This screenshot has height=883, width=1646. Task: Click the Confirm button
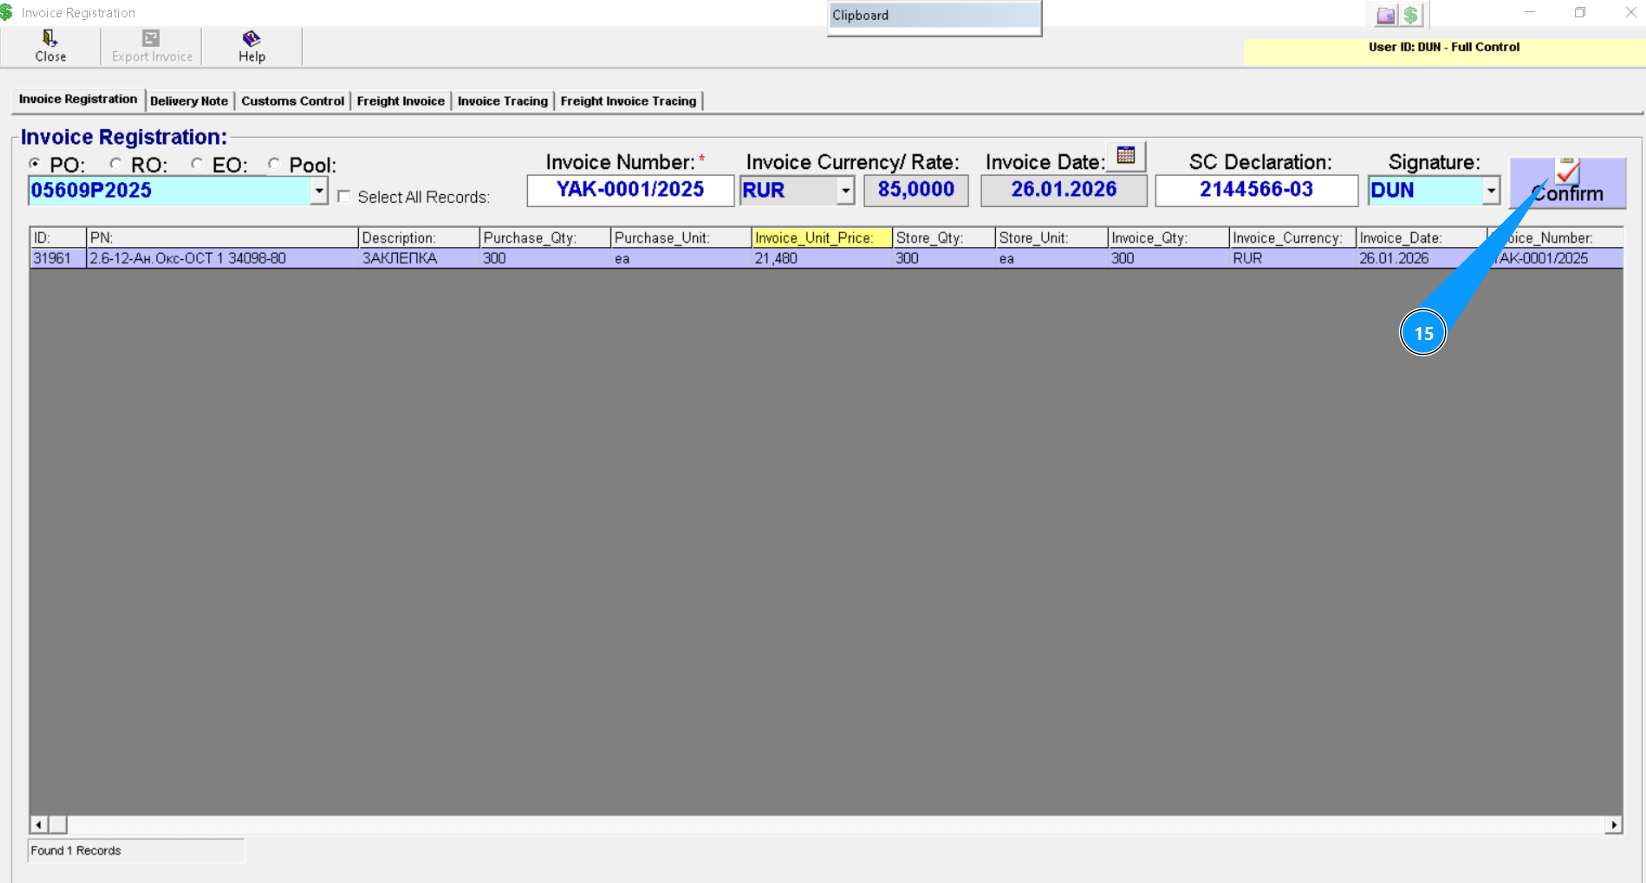1567,183
